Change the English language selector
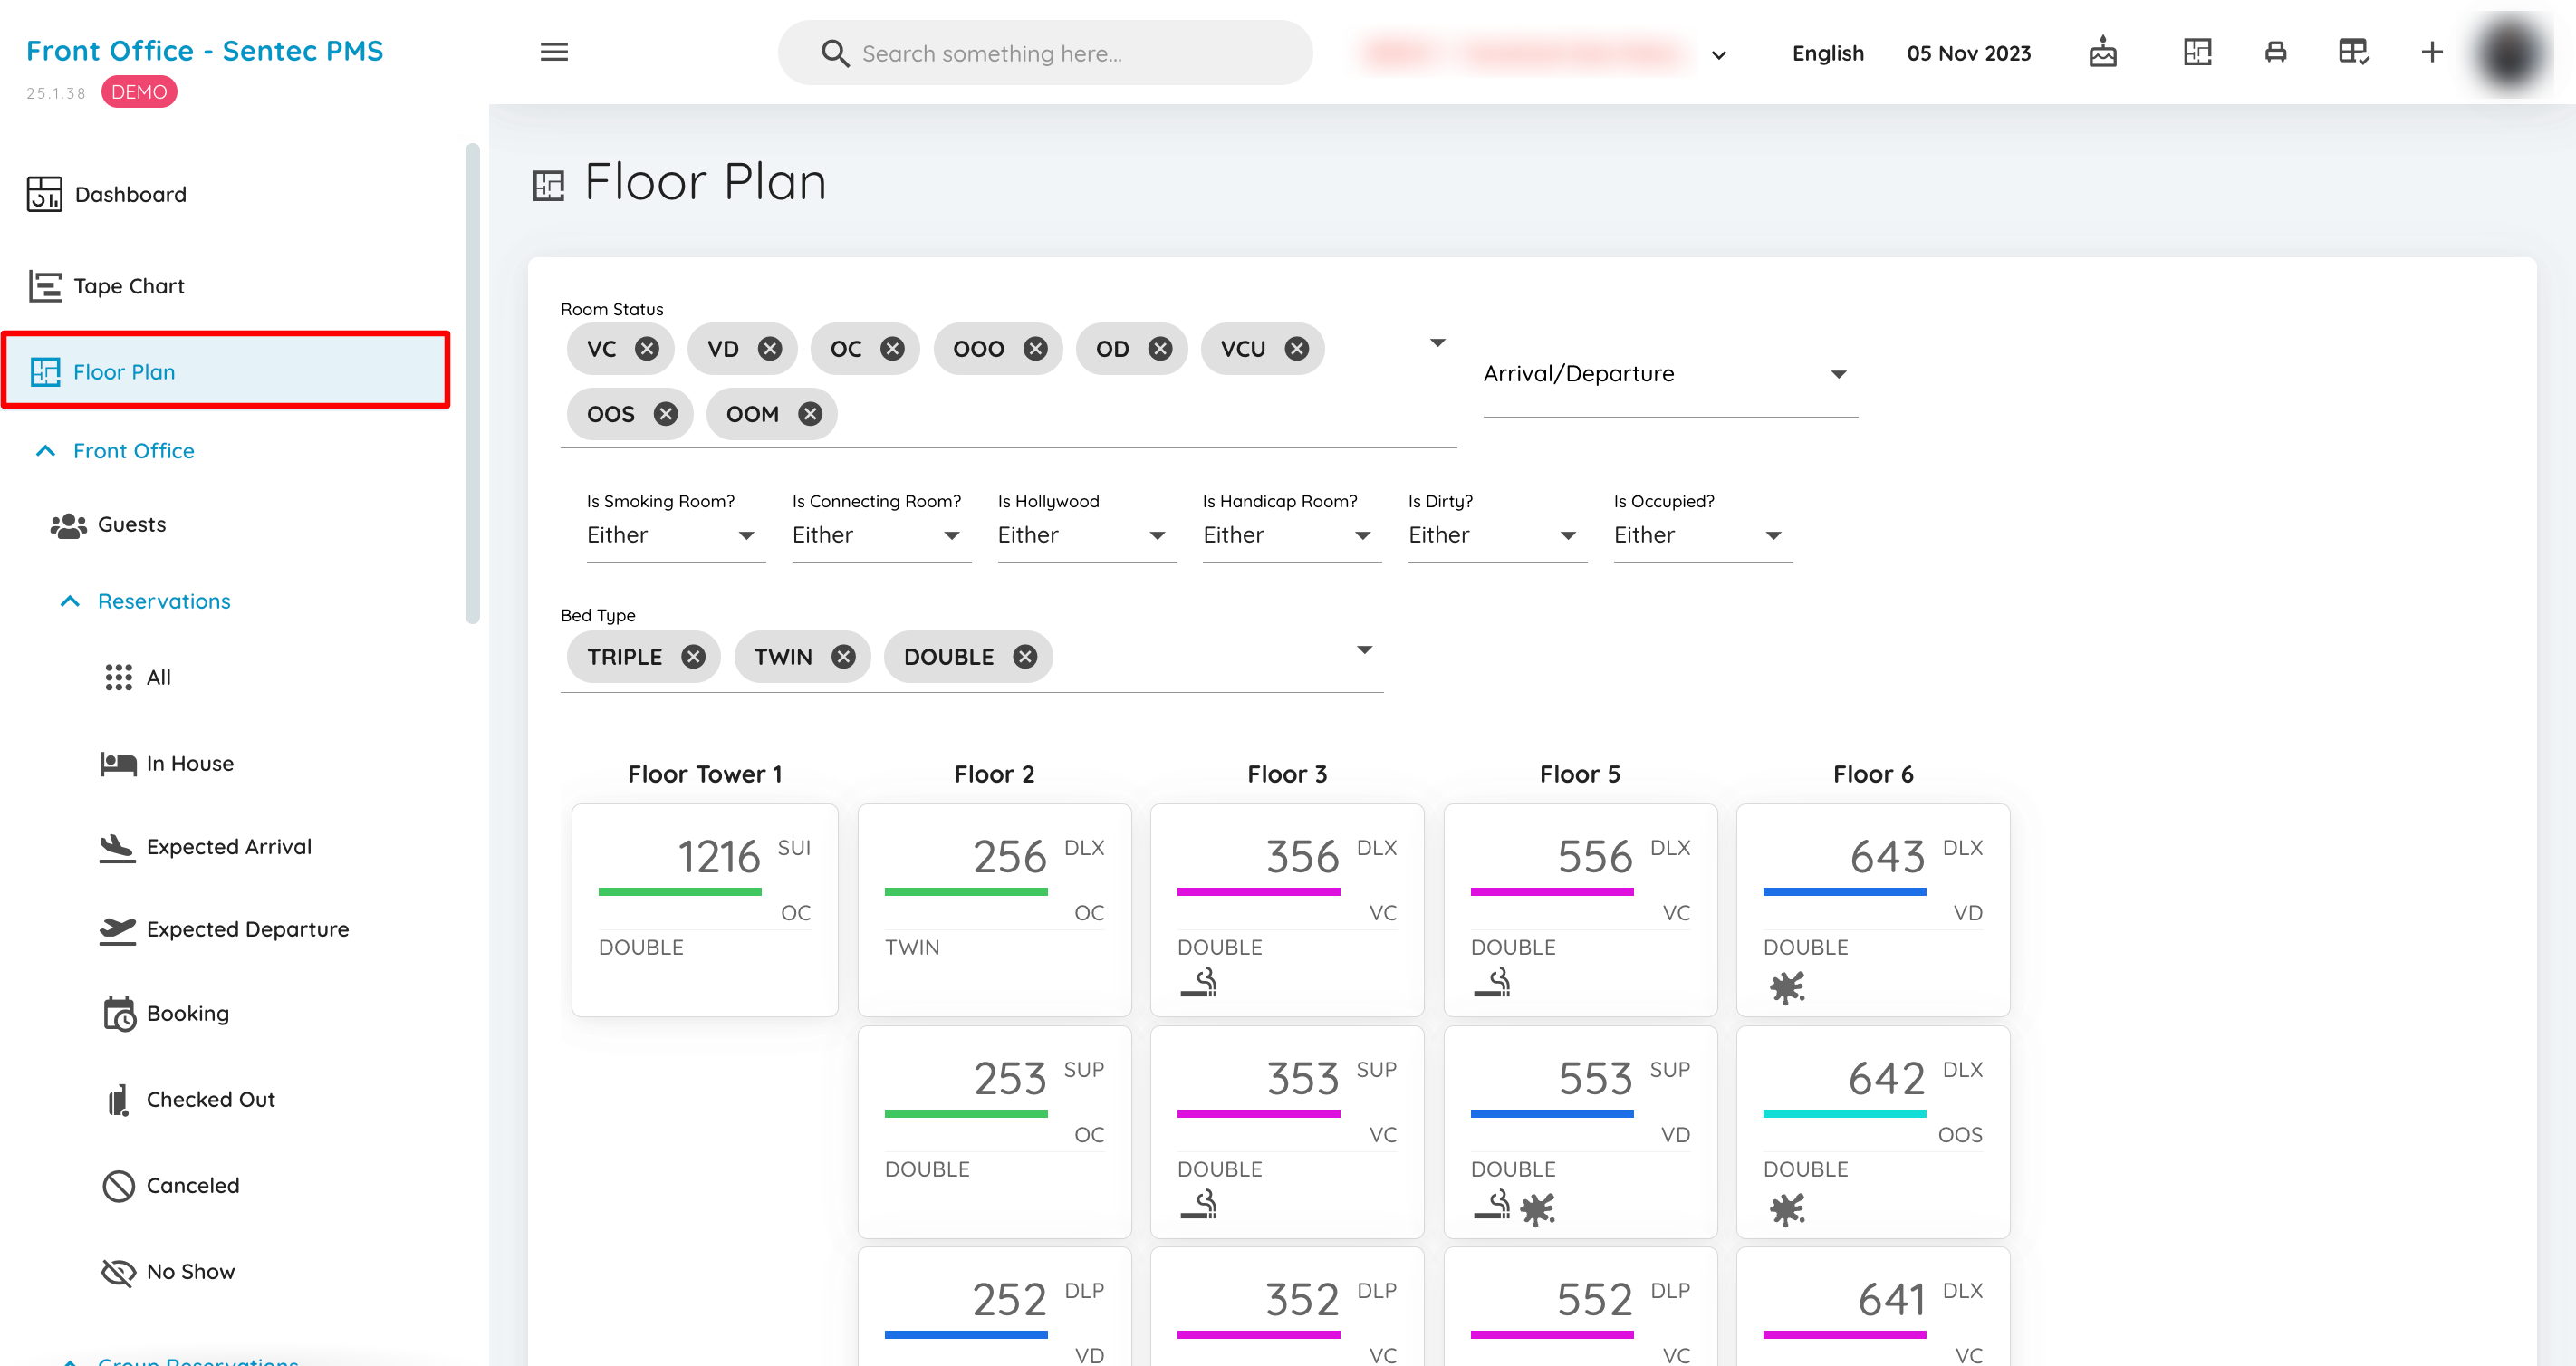Image resolution: width=2576 pixels, height=1366 pixels. 1827,53
